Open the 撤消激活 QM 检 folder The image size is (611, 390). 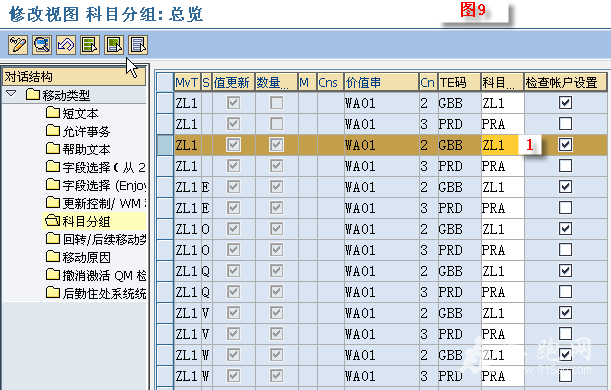95,275
